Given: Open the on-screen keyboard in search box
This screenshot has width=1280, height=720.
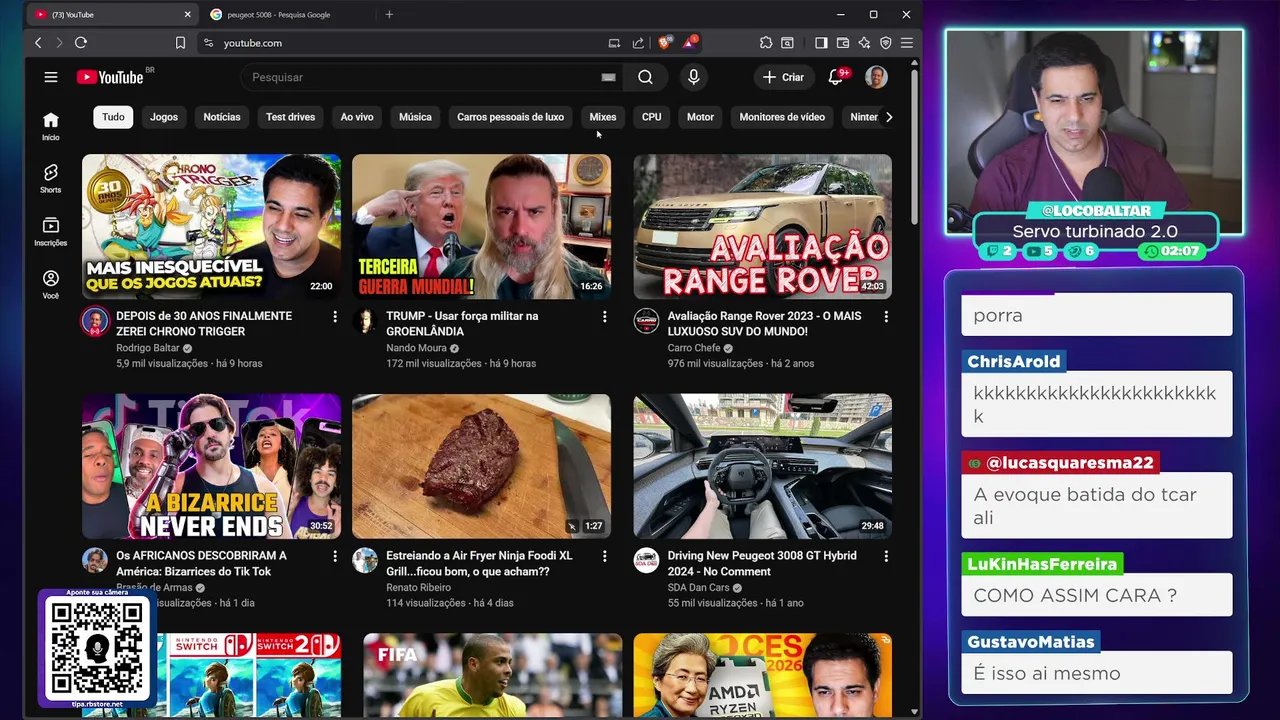Looking at the screenshot, I should pyautogui.click(x=608, y=77).
